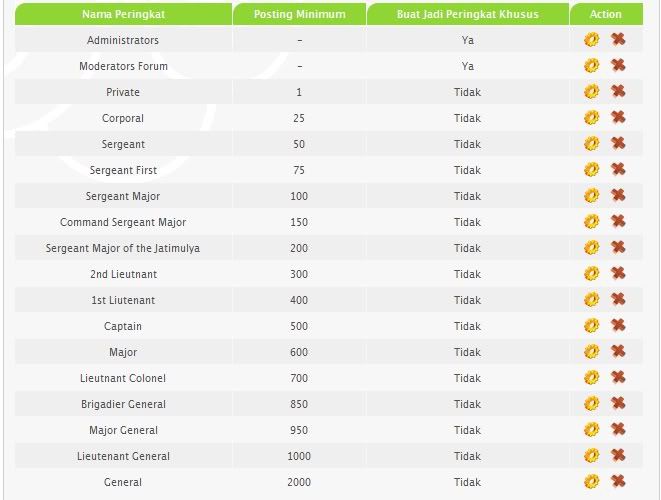Click the Nama Peringkat column header

point(123,14)
